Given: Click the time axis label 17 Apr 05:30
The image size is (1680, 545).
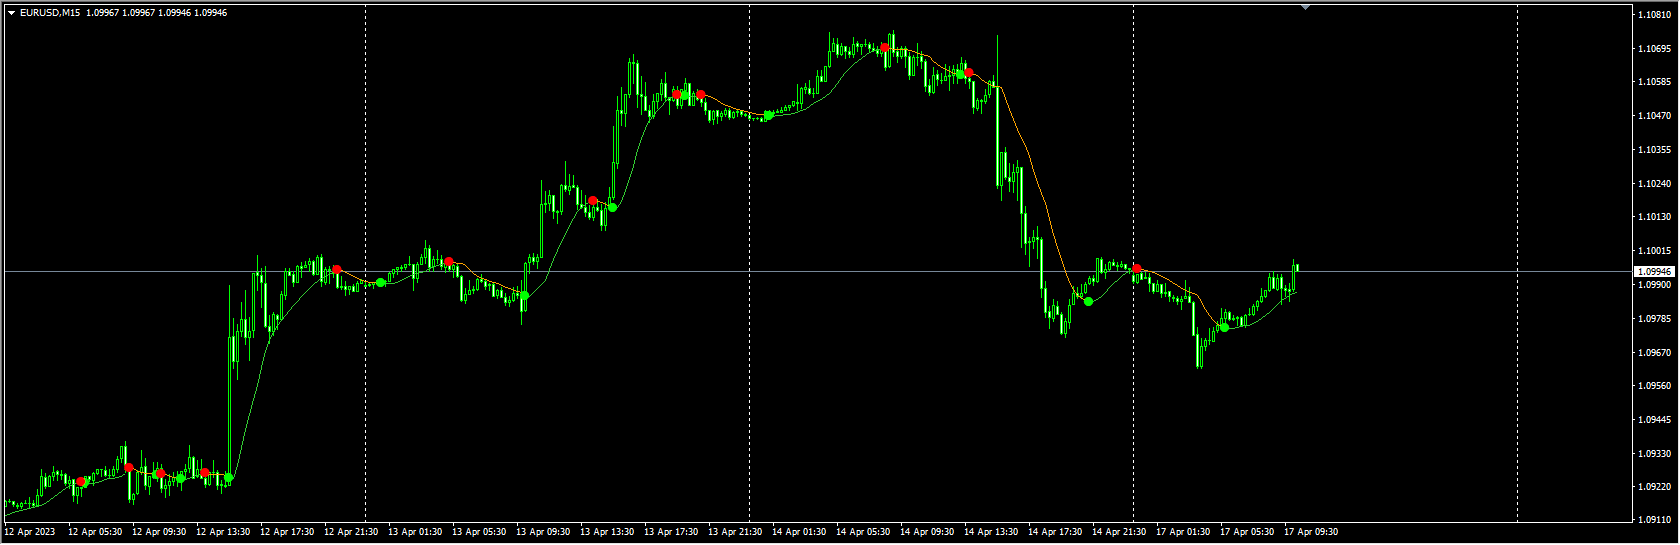Looking at the screenshot, I should pyautogui.click(x=1247, y=532).
